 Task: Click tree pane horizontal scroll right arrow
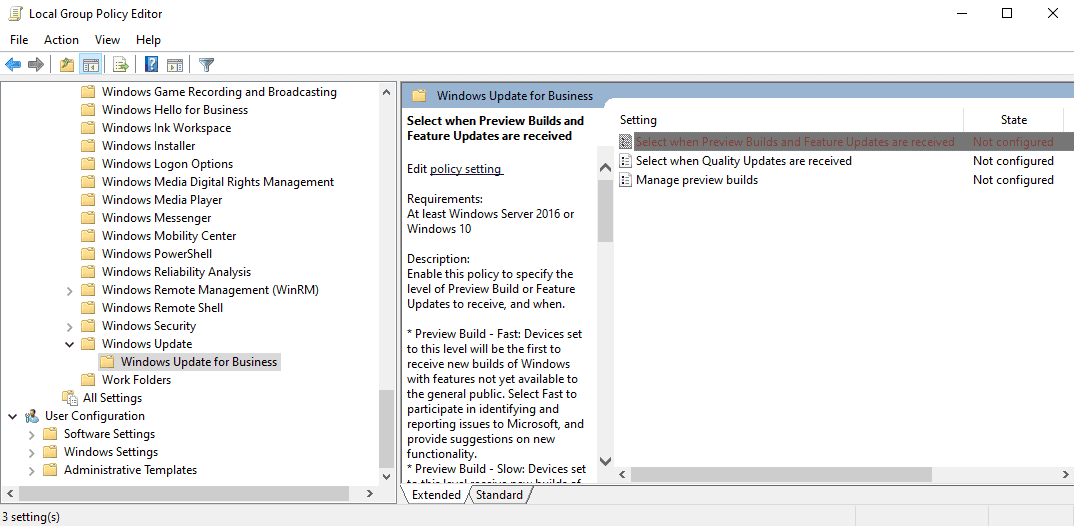click(370, 493)
